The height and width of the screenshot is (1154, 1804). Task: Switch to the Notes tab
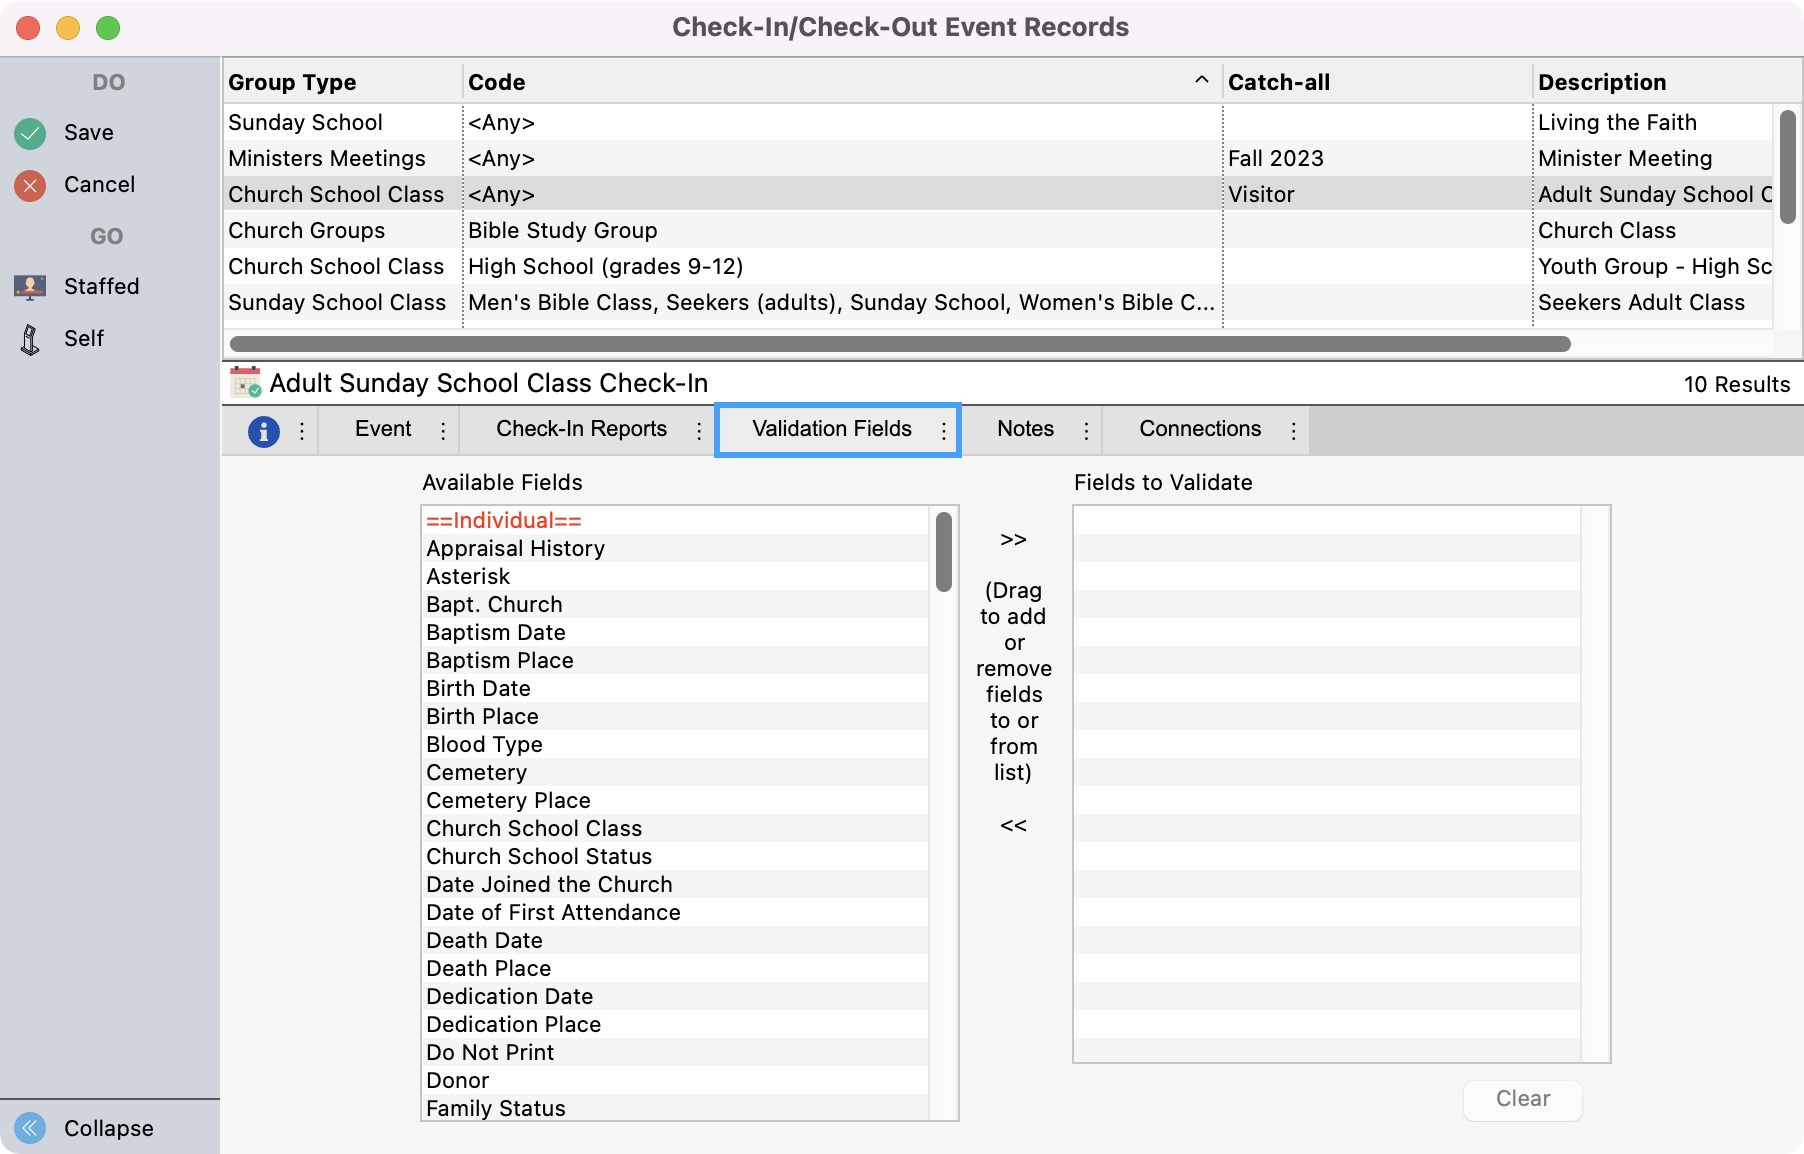point(1025,429)
